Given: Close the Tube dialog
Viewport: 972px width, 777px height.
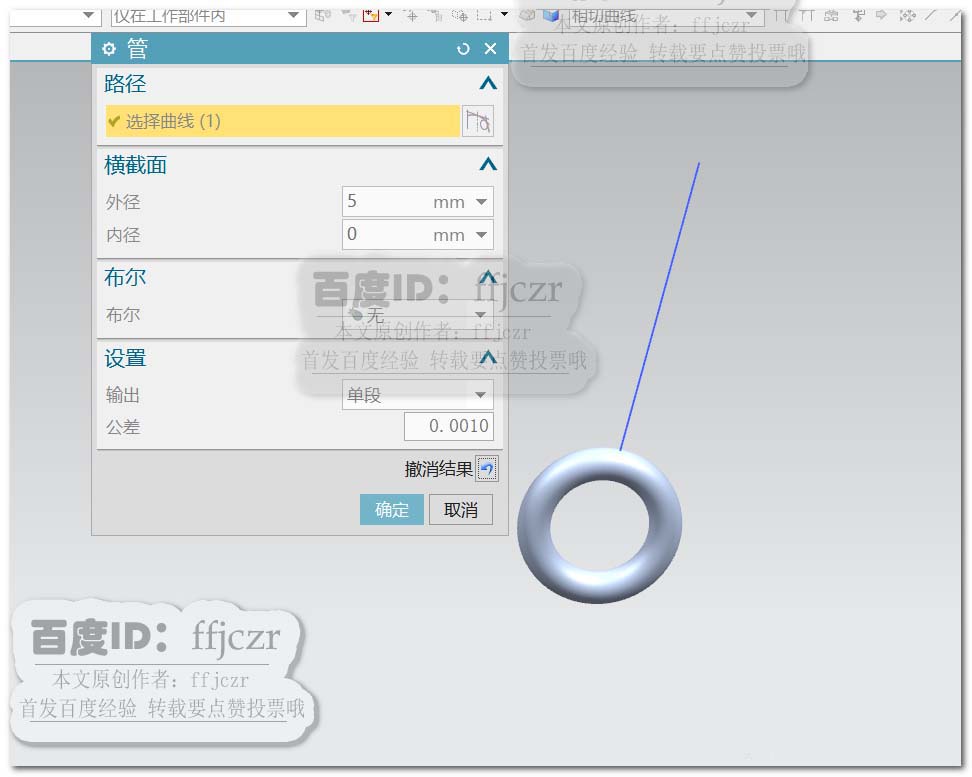Looking at the screenshot, I should (x=490, y=48).
